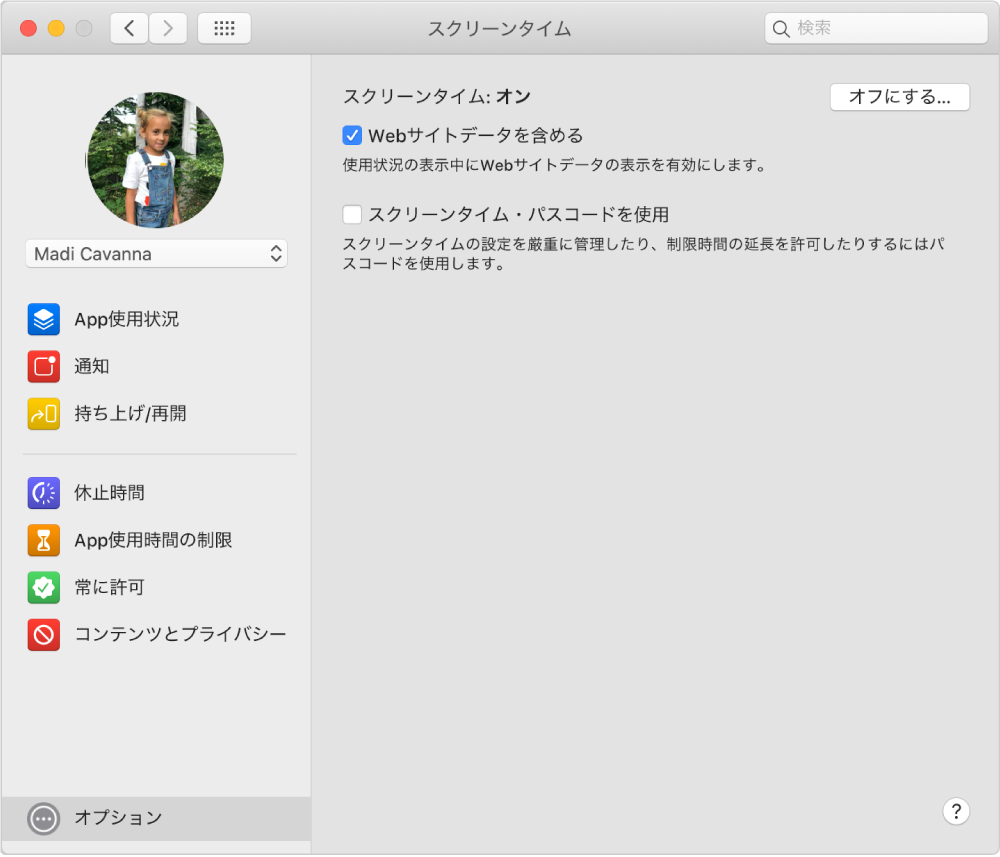Uncheck Webサイトデータを含める checkbox
The height and width of the screenshot is (857, 1000).
[x=352, y=135]
